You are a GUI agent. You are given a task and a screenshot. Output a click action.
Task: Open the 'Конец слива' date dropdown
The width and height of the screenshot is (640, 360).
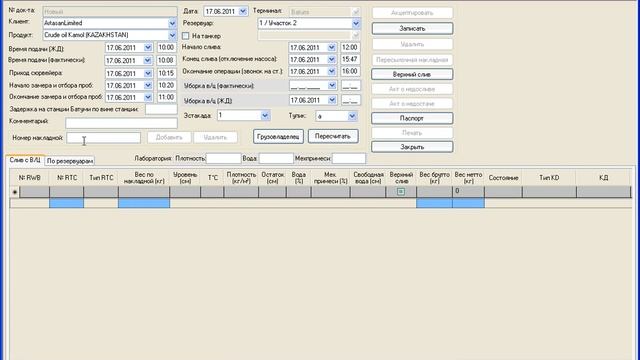331,60
